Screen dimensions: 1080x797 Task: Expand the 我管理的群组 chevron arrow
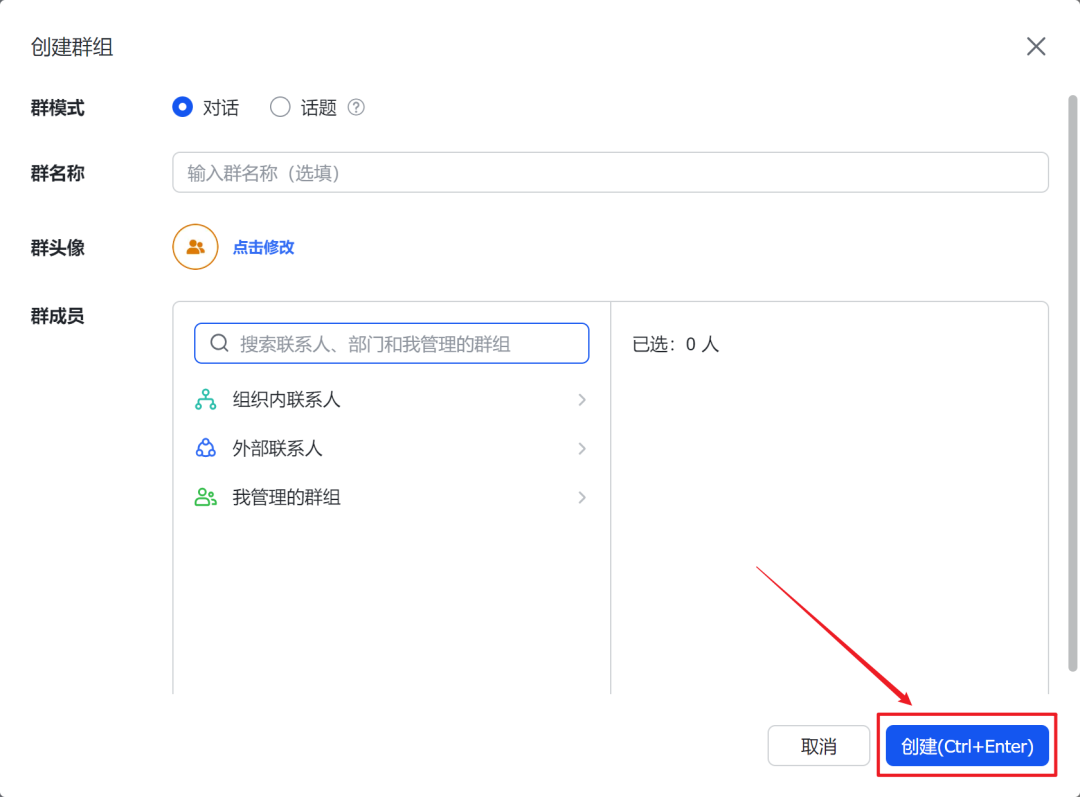click(581, 497)
